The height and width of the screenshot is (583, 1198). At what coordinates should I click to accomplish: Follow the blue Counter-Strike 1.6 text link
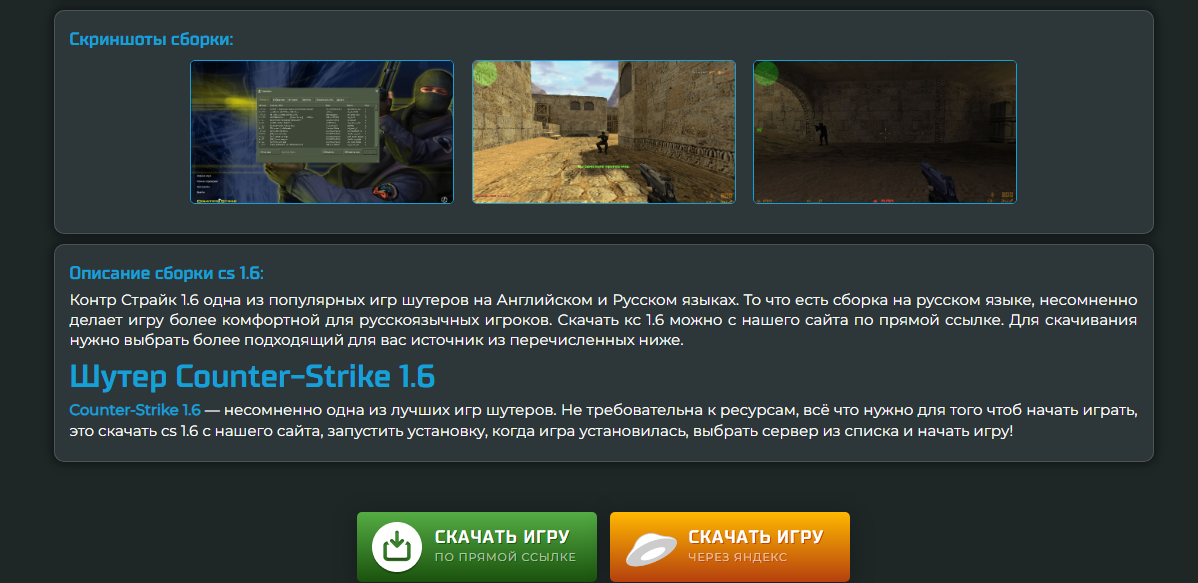135,410
